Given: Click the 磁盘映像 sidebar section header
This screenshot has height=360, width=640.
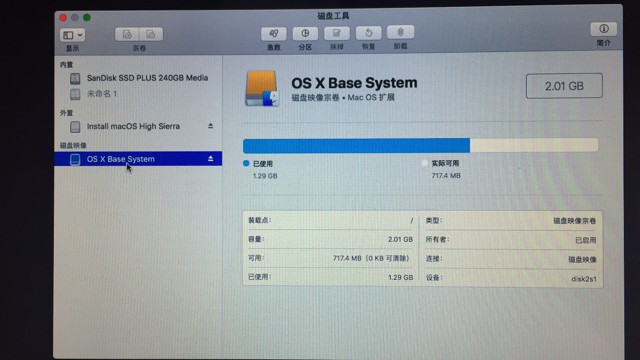Looking at the screenshot, I should pos(73,145).
